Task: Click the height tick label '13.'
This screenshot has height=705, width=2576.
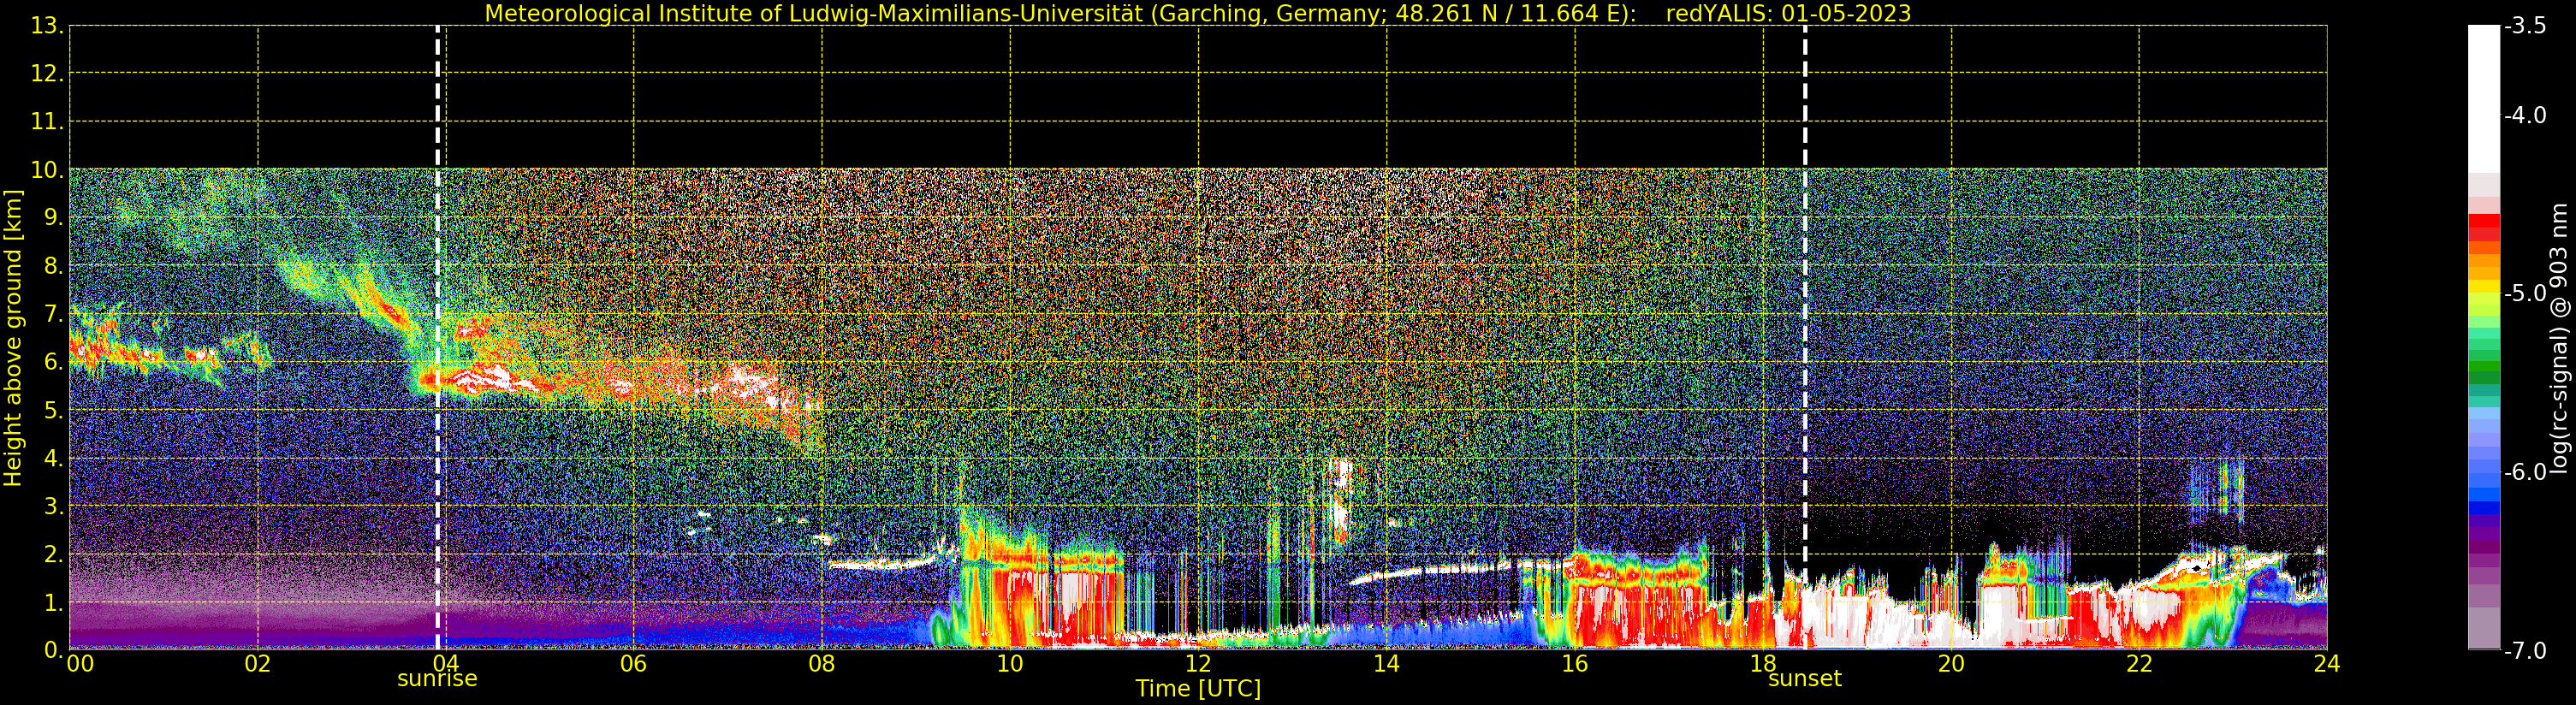Action: 47,26
